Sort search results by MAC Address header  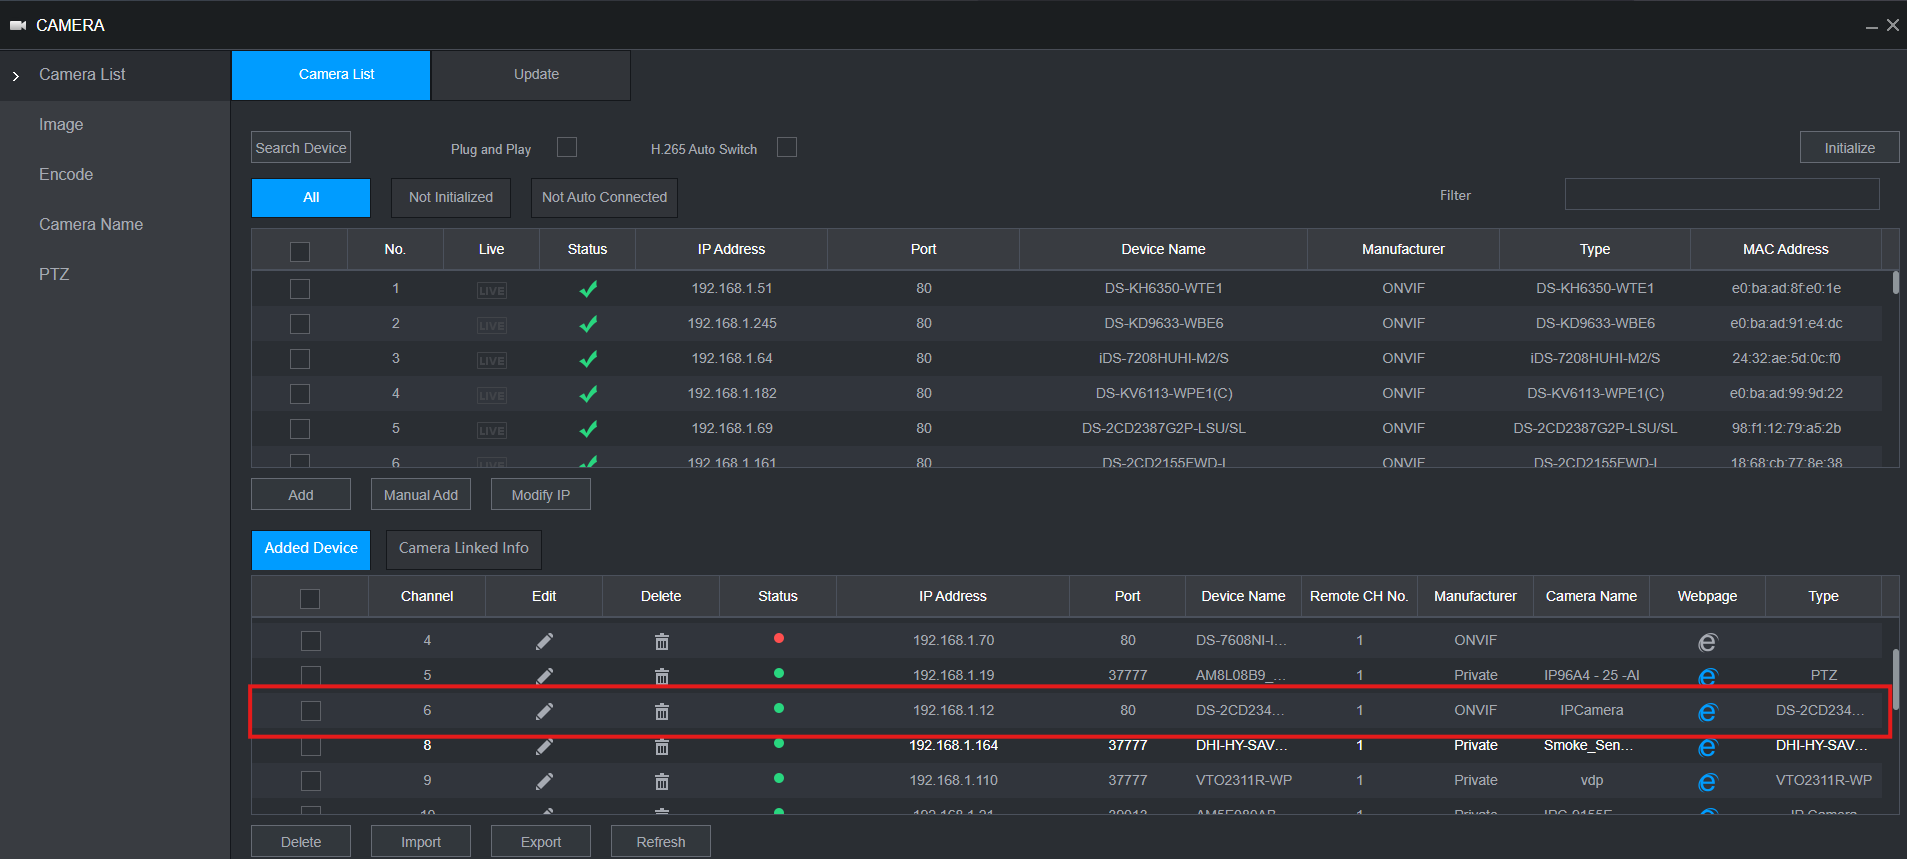[1786, 250]
